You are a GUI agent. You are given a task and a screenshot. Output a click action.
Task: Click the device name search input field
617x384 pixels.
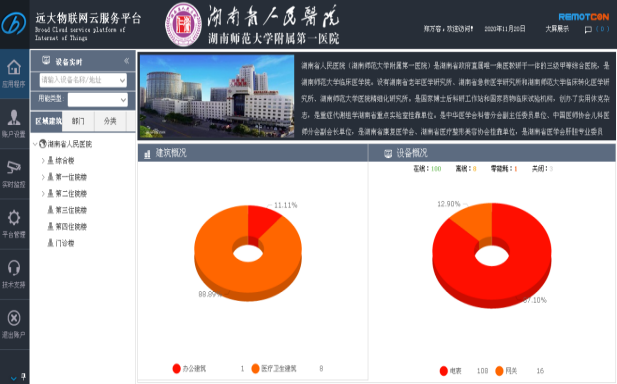[x=83, y=80]
